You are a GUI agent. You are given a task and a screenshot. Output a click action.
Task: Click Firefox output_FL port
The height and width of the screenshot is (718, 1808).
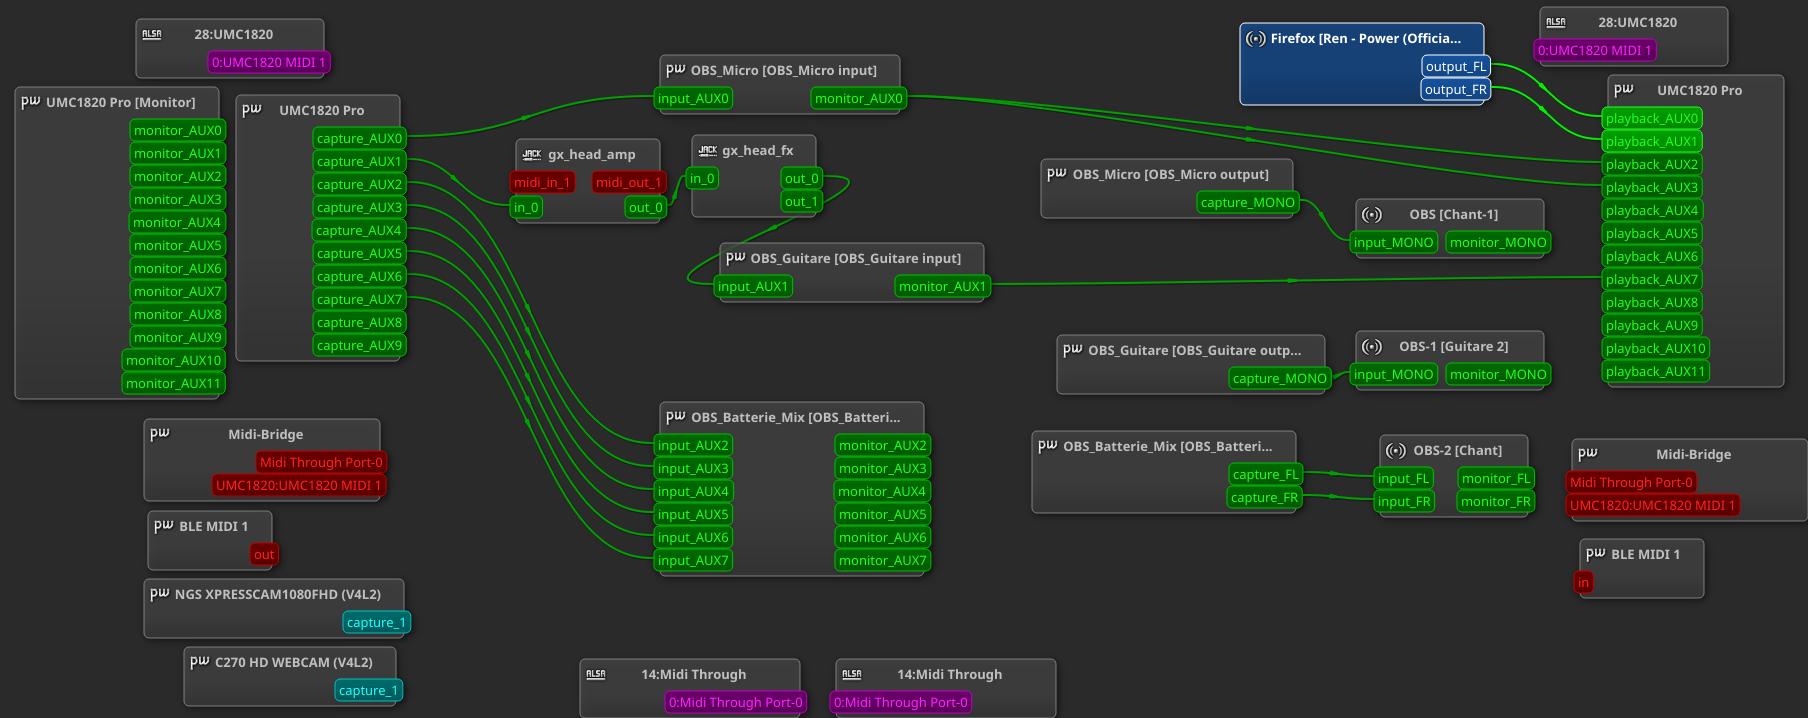(x=1456, y=66)
